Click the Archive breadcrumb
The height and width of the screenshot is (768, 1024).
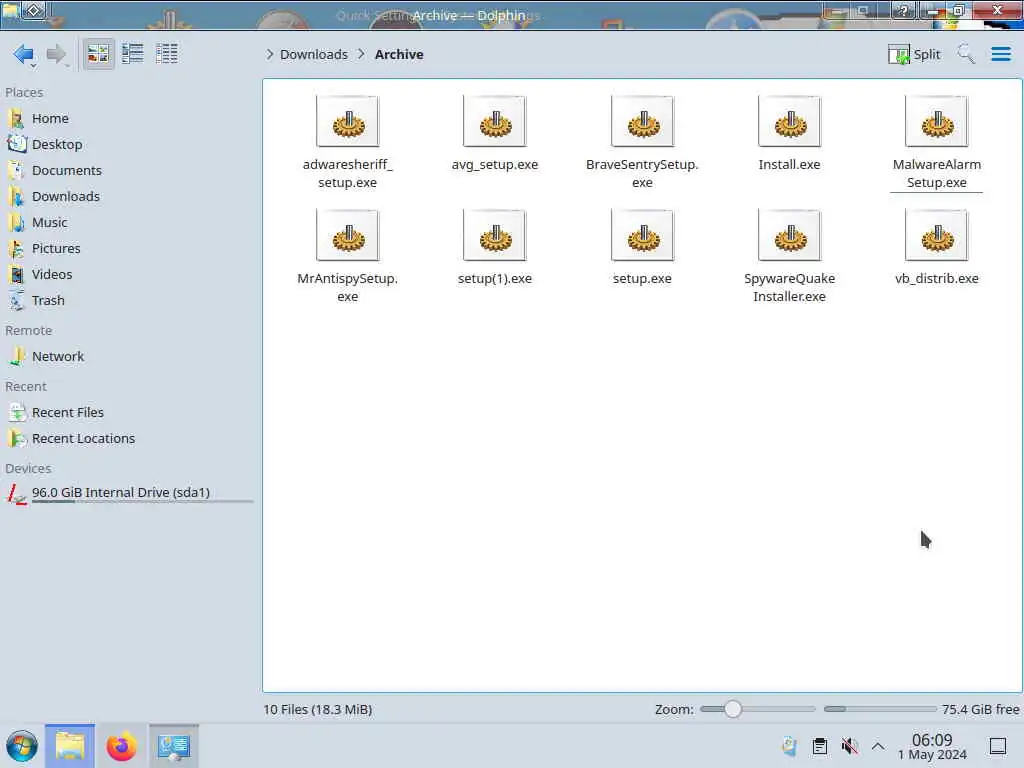point(399,54)
